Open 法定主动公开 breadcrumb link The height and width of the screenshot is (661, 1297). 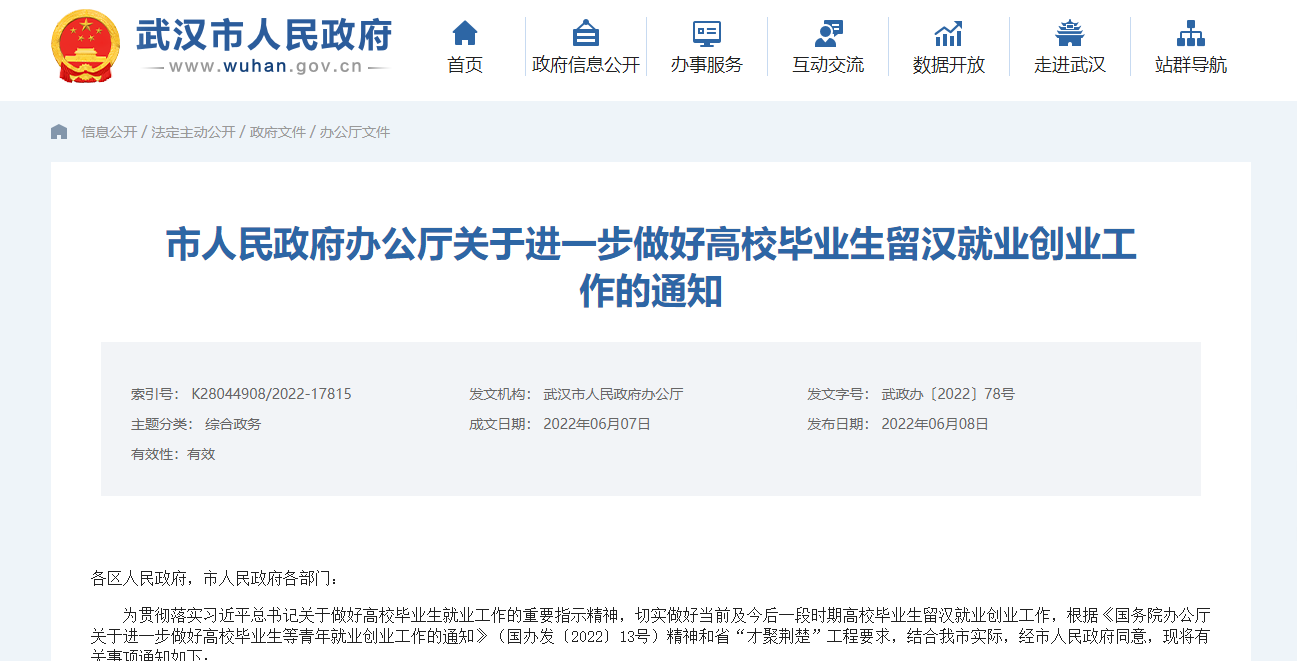pos(193,132)
